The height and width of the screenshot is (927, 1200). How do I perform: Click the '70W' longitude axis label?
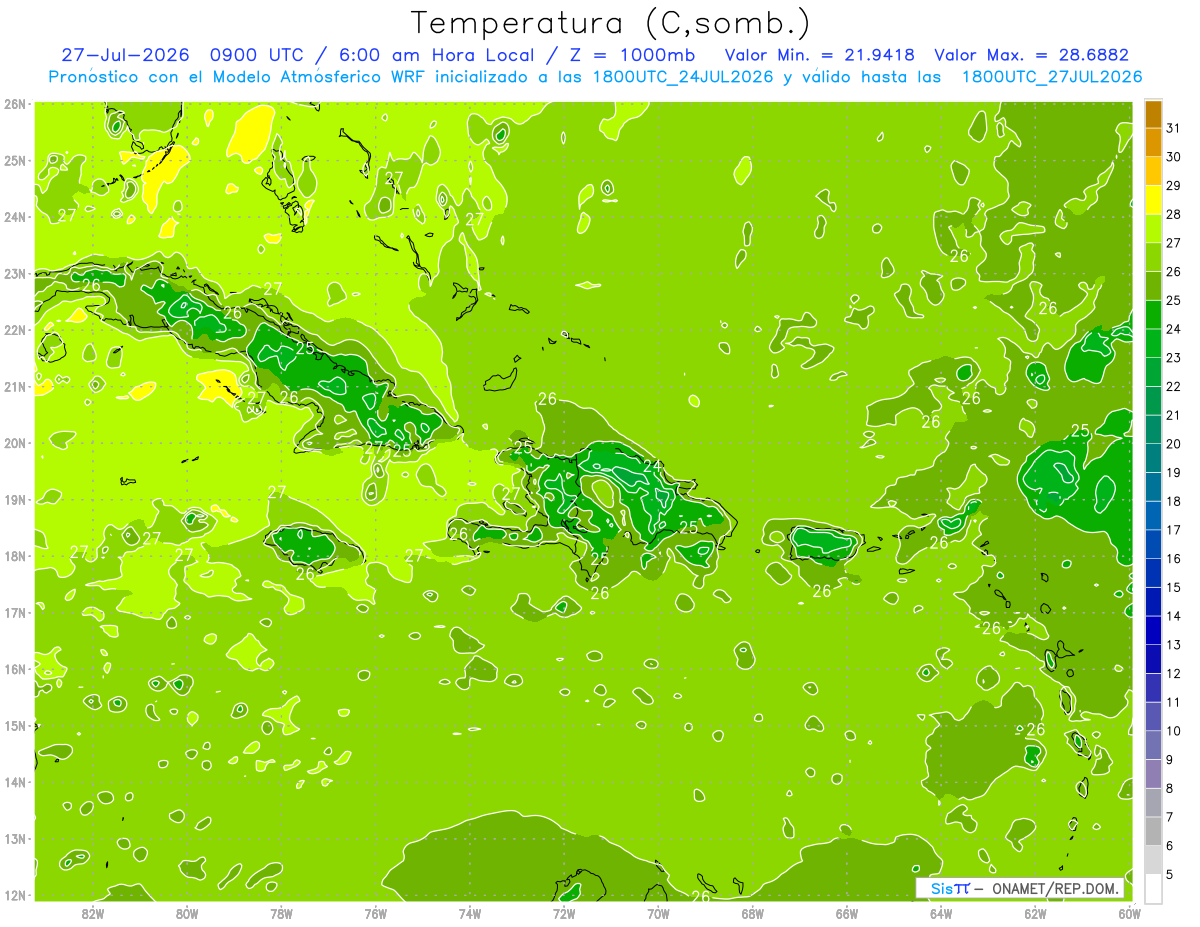click(x=658, y=913)
